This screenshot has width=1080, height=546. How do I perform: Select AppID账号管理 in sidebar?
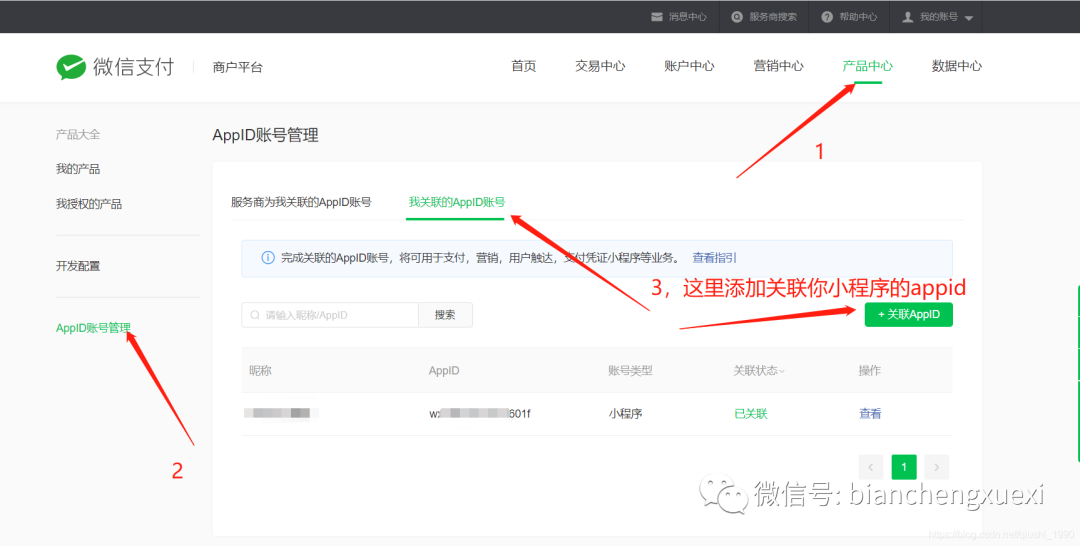tap(93, 328)
